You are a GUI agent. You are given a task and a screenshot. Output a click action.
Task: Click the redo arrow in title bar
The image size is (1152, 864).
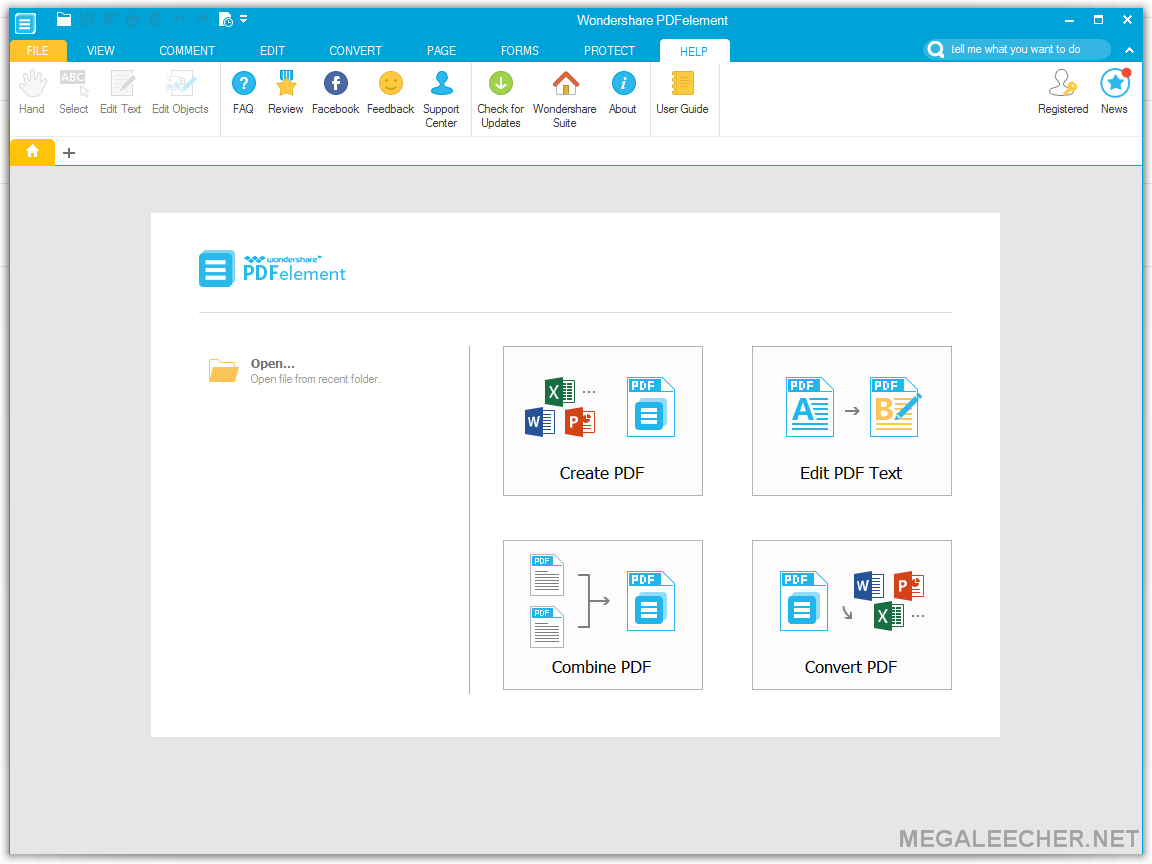tap(201, 20)
